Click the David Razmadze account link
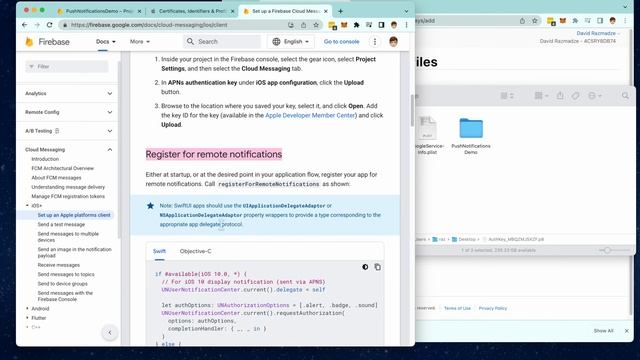Screen dimensions: 640x360 [x=598, y=33]
